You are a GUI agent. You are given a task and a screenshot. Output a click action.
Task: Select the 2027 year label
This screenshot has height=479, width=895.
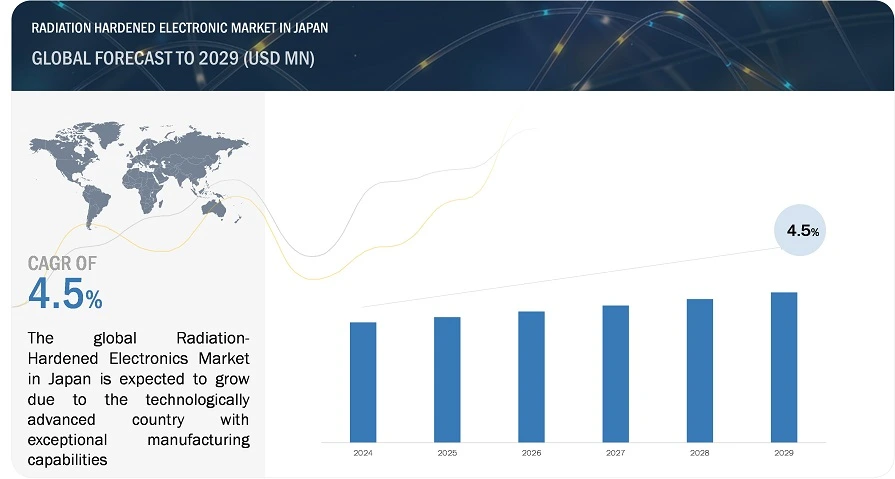tap(615, 453)
